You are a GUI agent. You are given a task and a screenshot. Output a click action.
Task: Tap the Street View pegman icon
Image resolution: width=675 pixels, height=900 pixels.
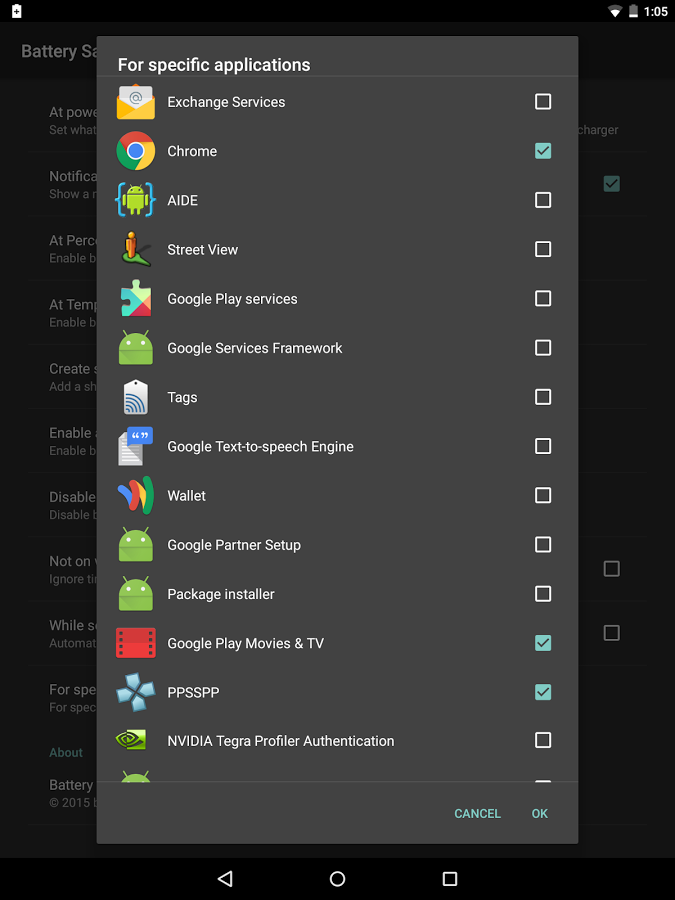click(x=136, y=249)
